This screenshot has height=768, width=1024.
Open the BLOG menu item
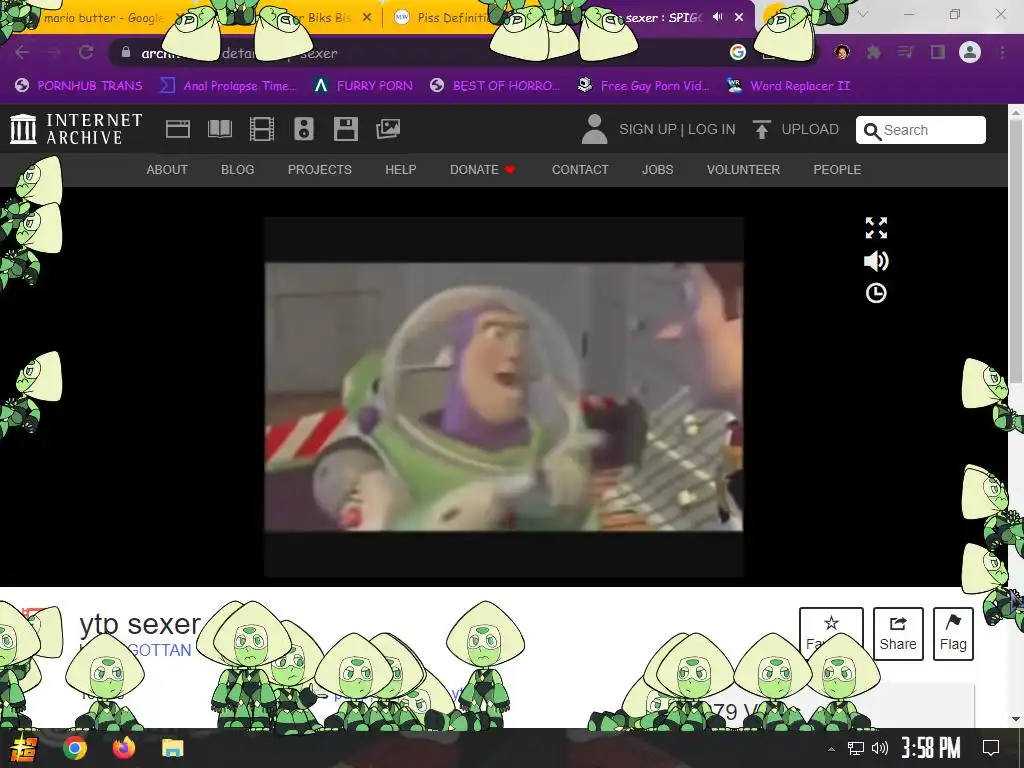tap(237, 170)
